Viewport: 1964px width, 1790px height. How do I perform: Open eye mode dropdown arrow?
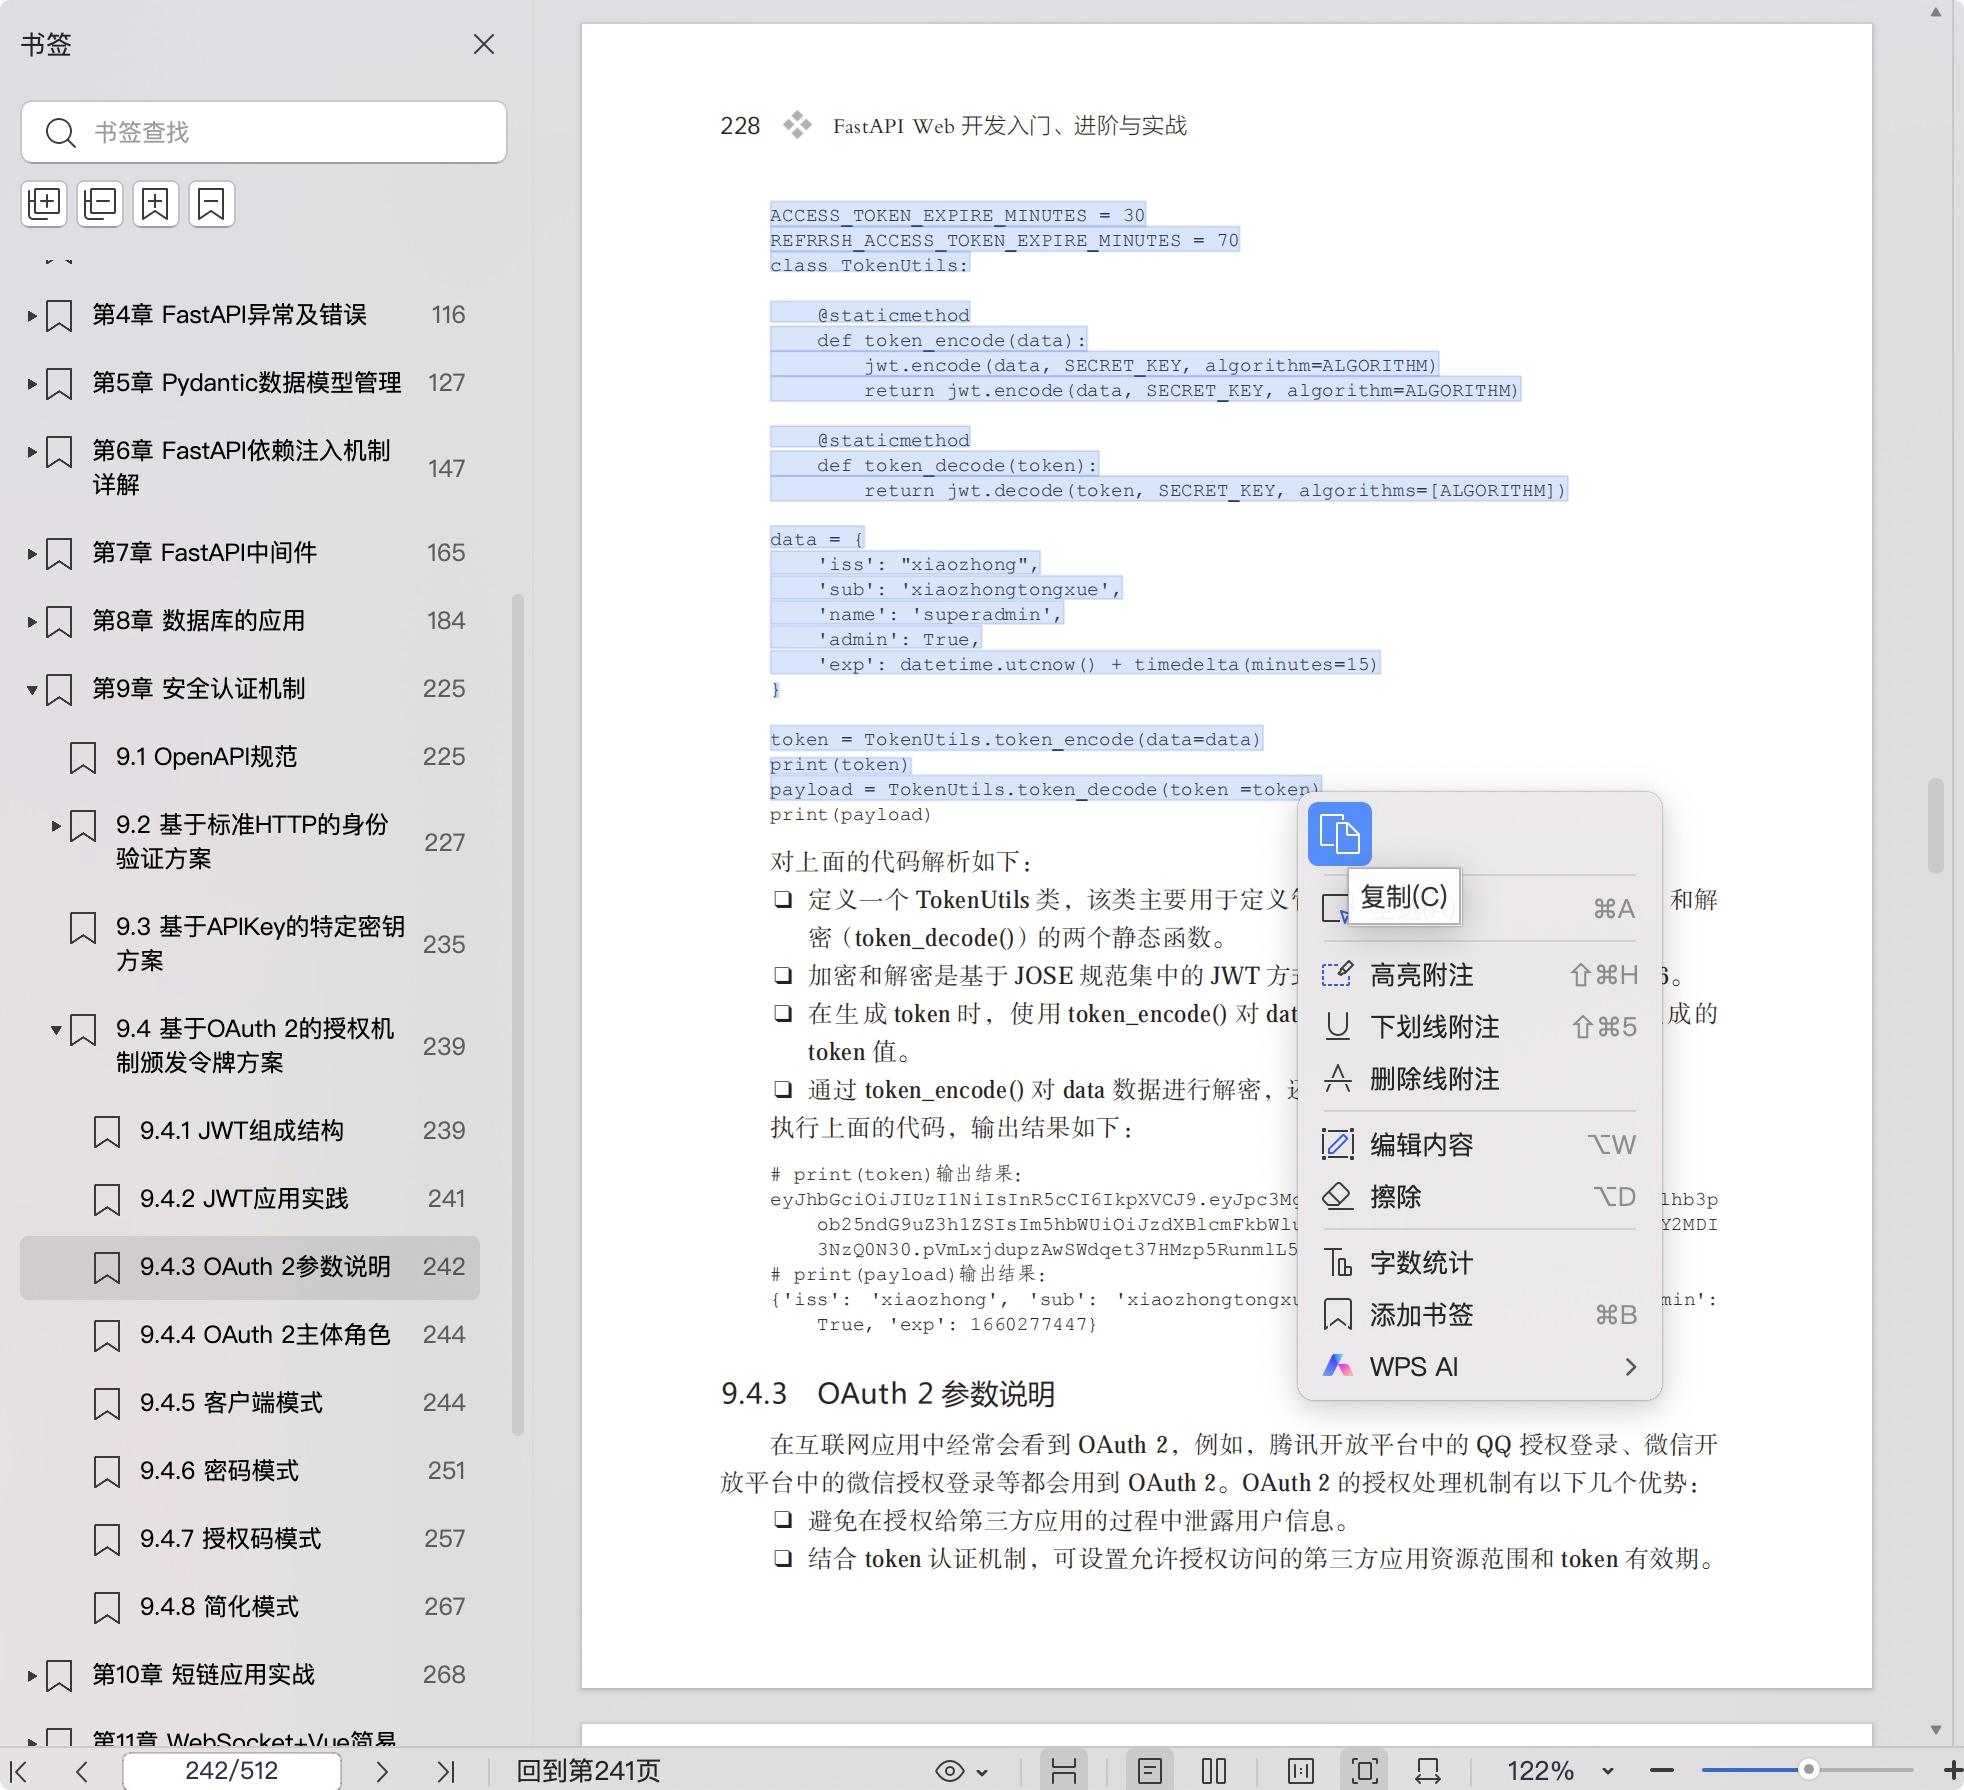pos(982,1772)
